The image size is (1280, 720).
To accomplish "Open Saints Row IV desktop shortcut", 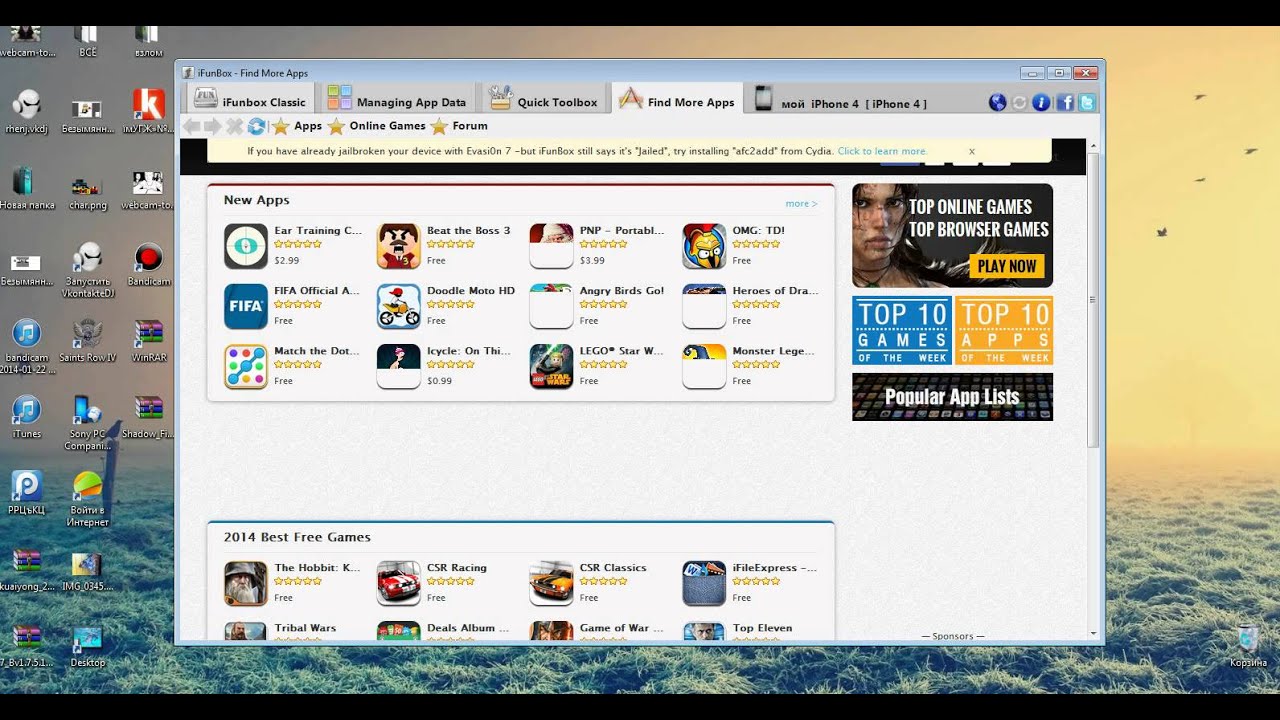I will [x=87, y=340].
